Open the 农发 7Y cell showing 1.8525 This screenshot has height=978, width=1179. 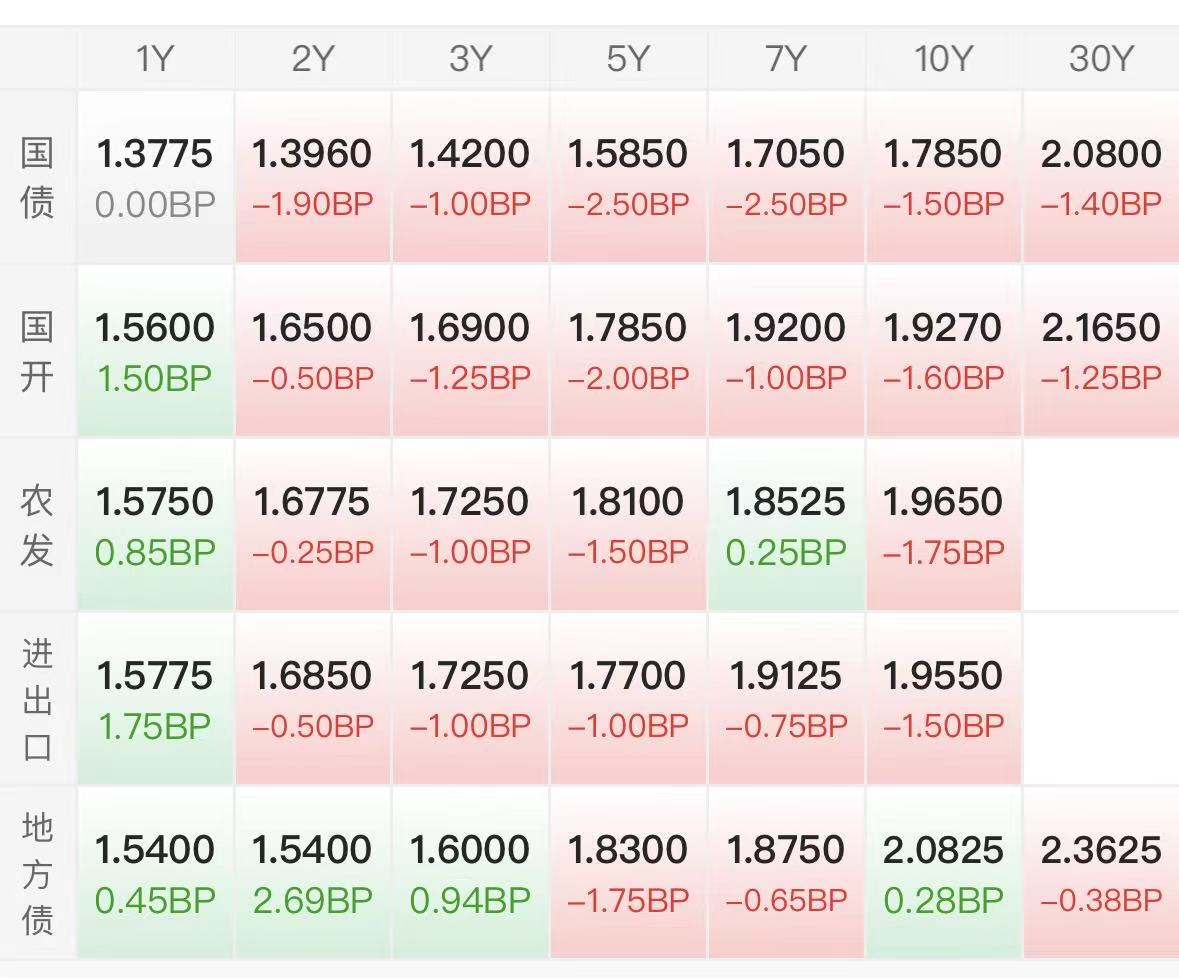coord(786,525)
